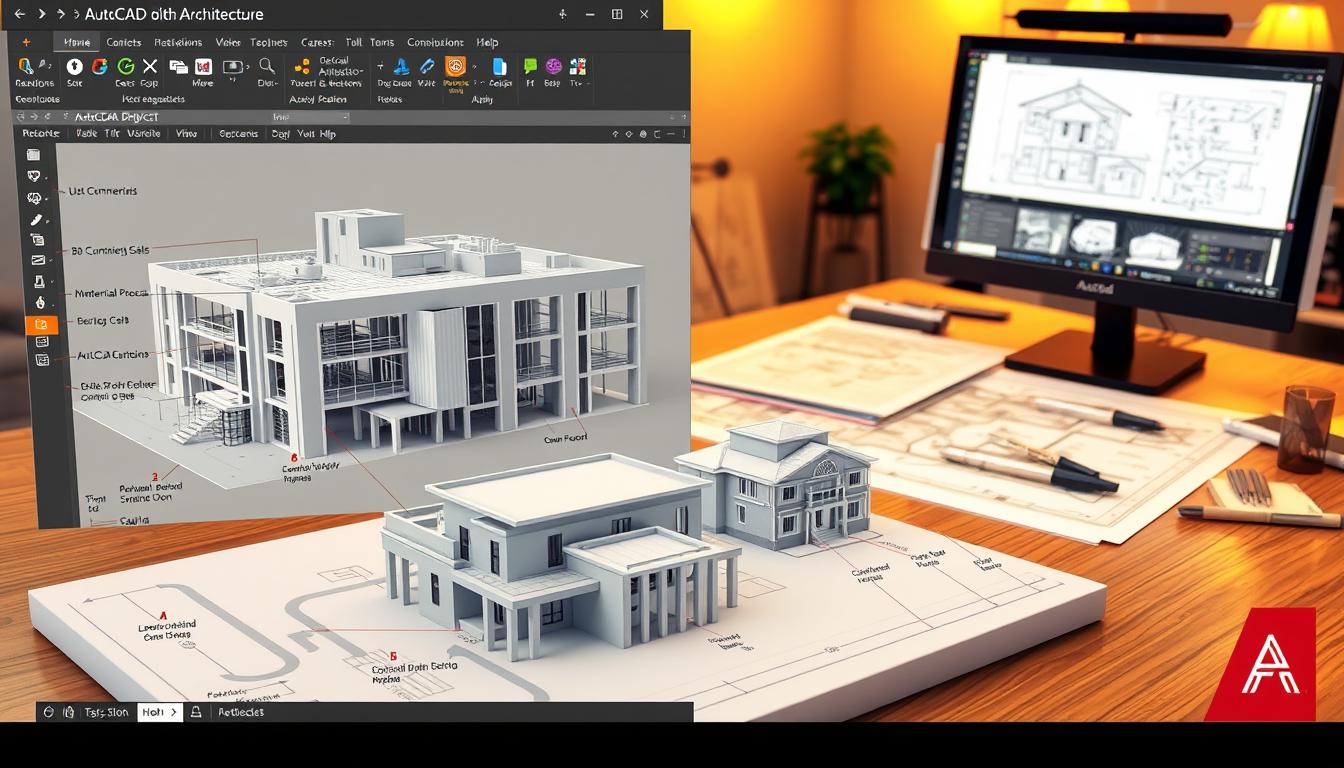Screen dimensions: 1344x768
Task: Open the orange Browser icon in the ribbon
Action: point(455,67)
